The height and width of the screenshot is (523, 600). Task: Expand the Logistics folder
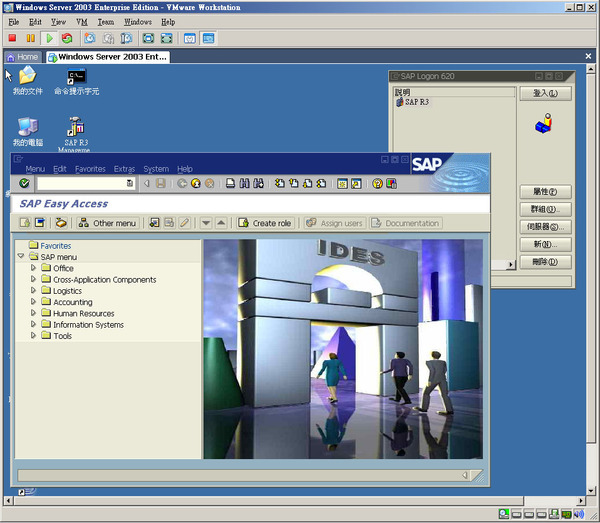(33, 290)
